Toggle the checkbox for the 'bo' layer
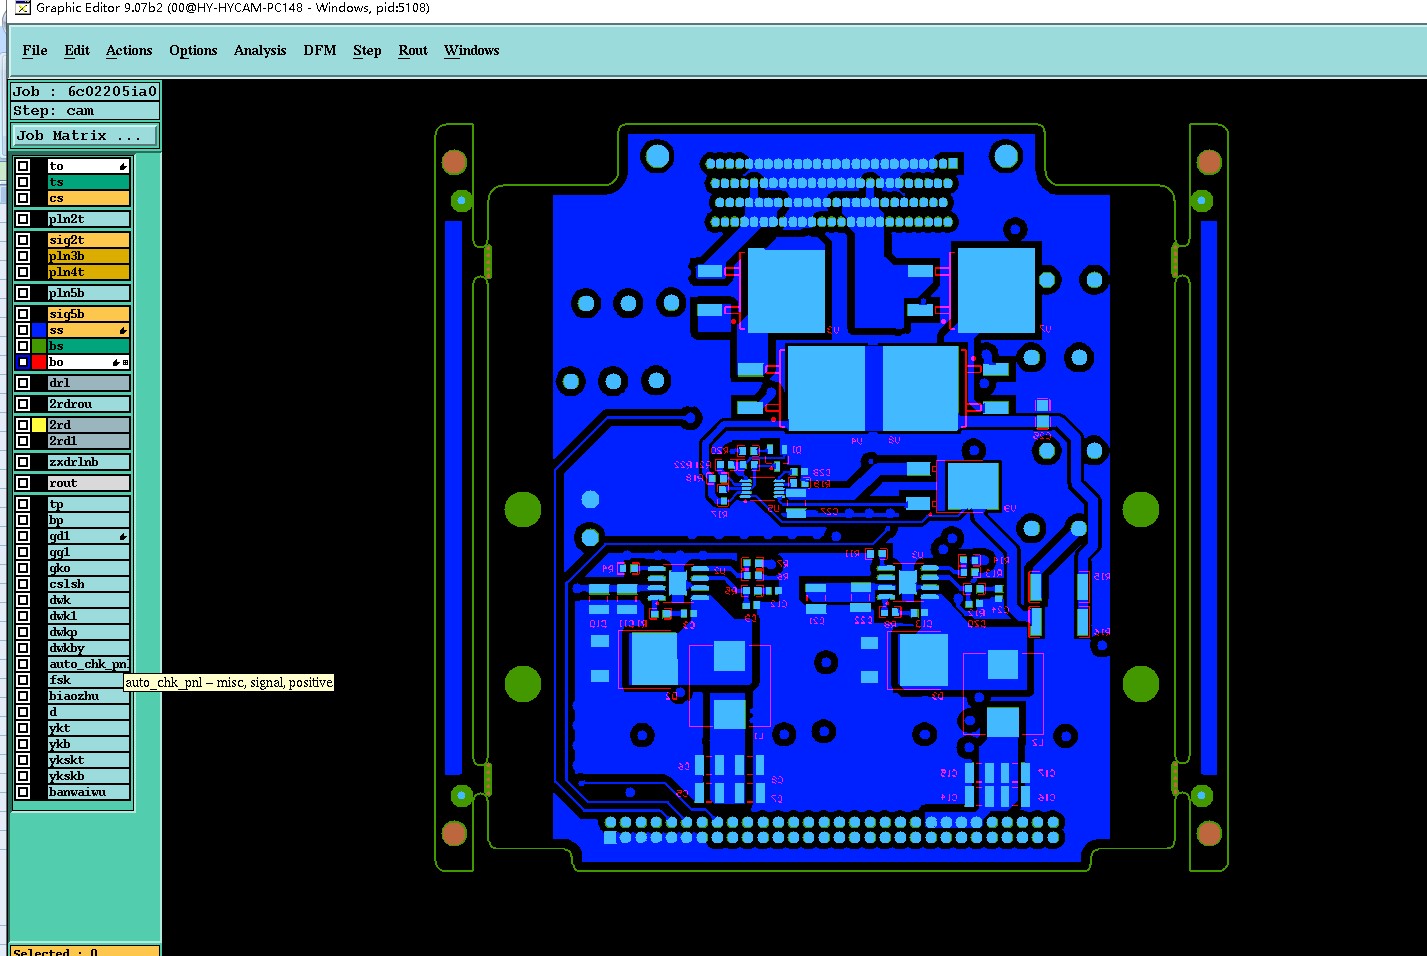 23,363
